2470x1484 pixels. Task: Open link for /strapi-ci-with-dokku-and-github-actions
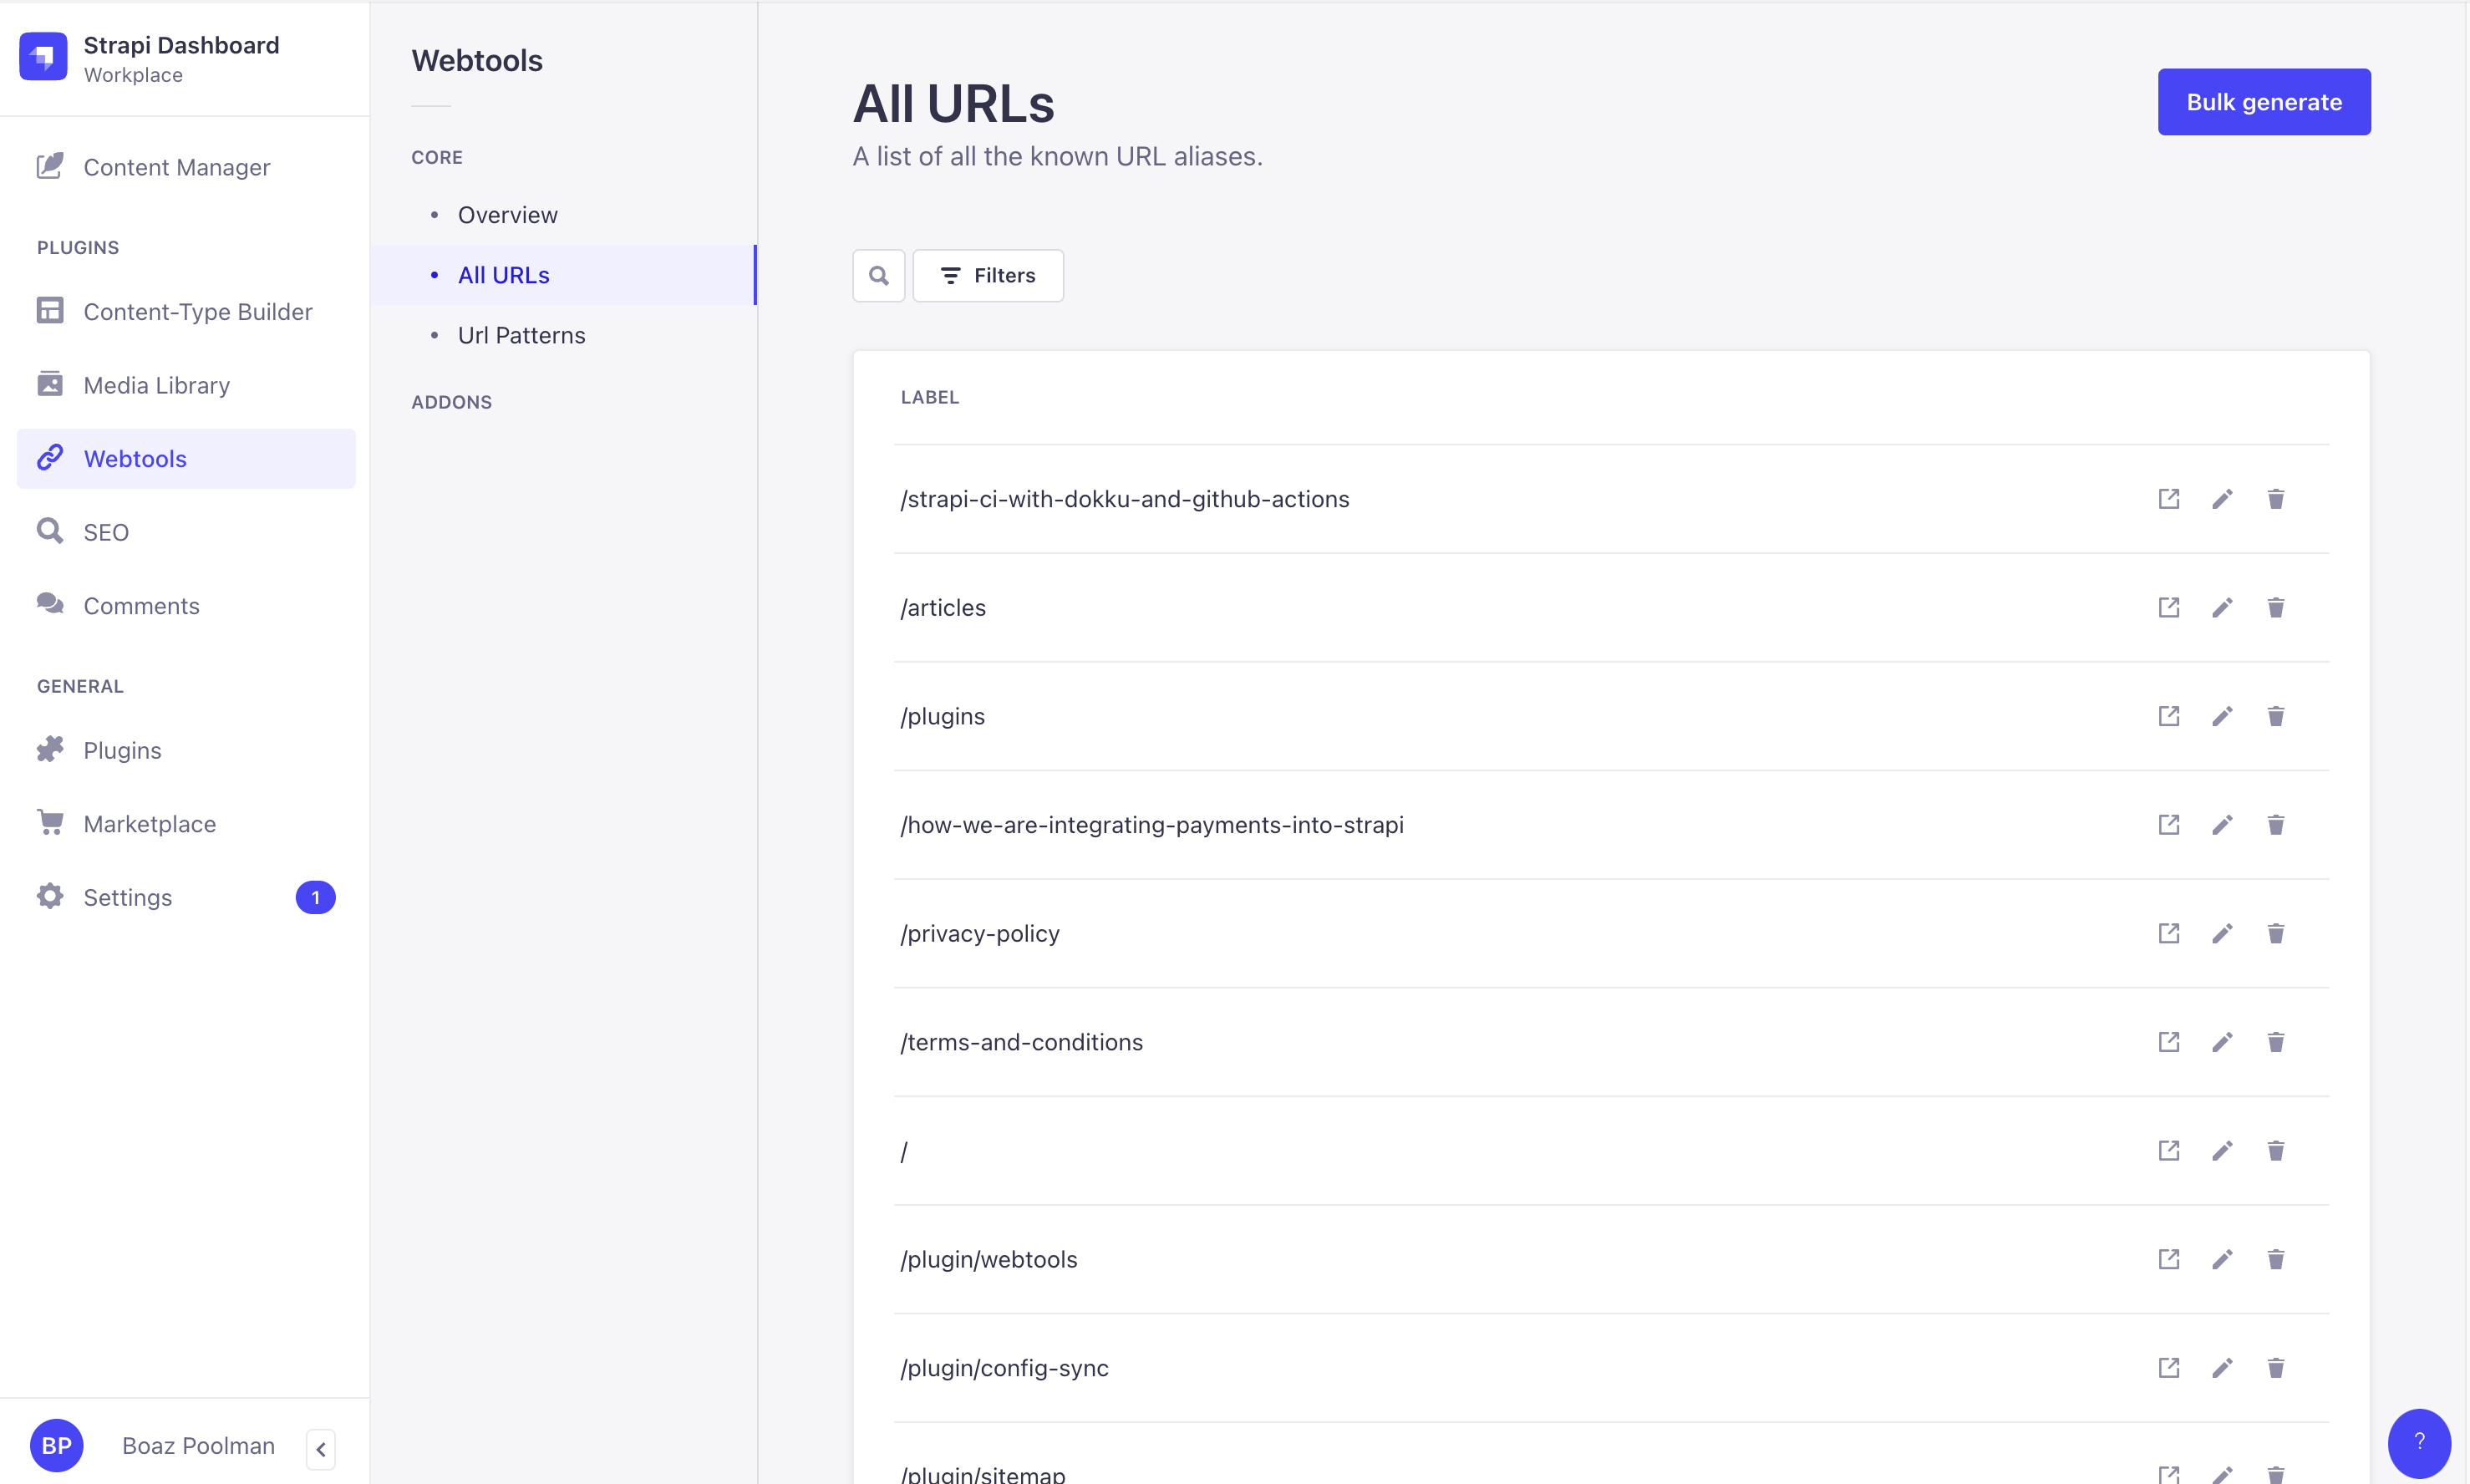[2168, 499]
